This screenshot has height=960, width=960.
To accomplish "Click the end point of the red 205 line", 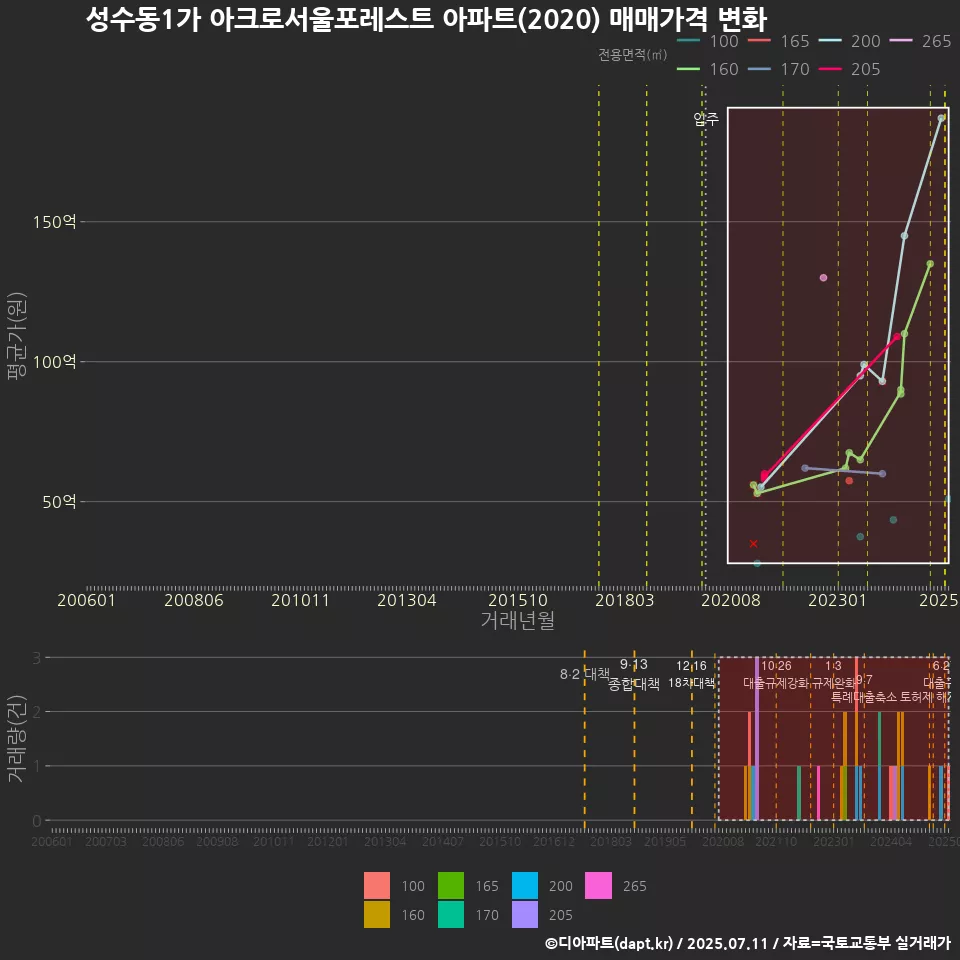I will coord(897,337).
